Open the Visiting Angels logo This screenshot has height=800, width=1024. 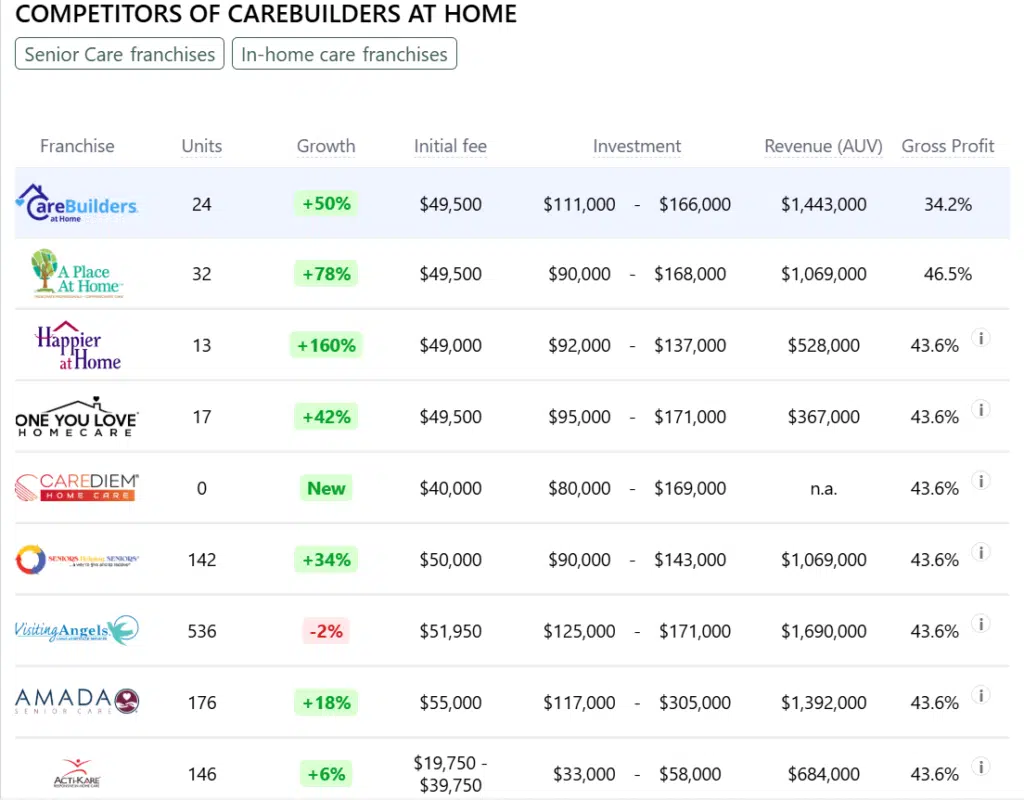[77, 631]
